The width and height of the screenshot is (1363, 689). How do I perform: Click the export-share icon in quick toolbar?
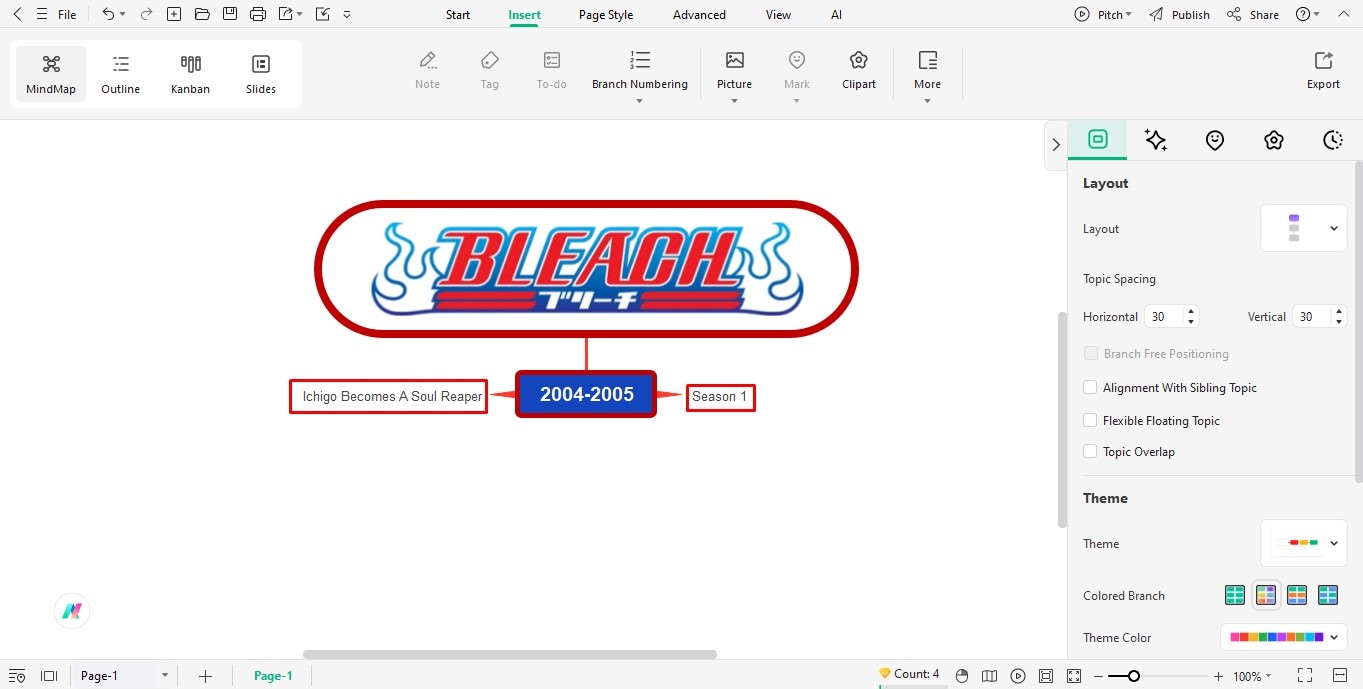(x=286, y=14)
